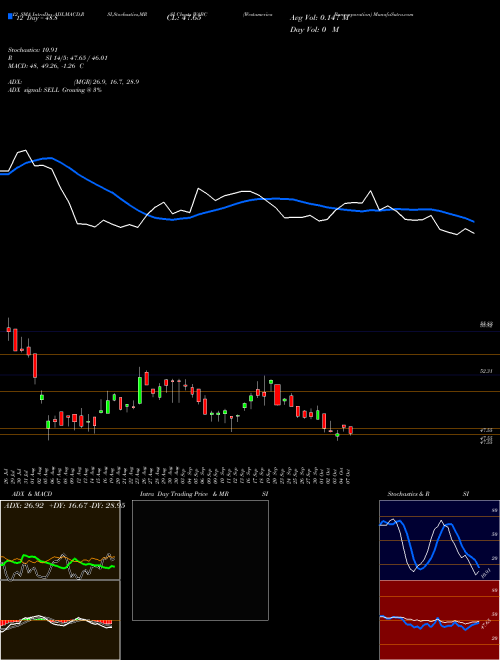Open the ADX indicator chart panel

pyautogui.click(x=60, y=540)
